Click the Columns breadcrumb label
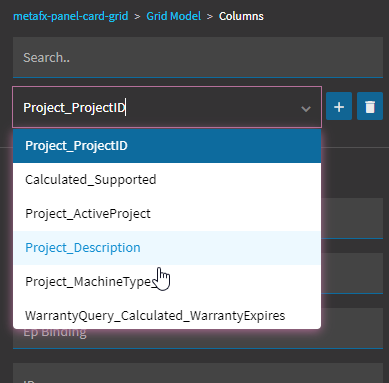This screenshot has width=389, height=383. pos(241,16)
